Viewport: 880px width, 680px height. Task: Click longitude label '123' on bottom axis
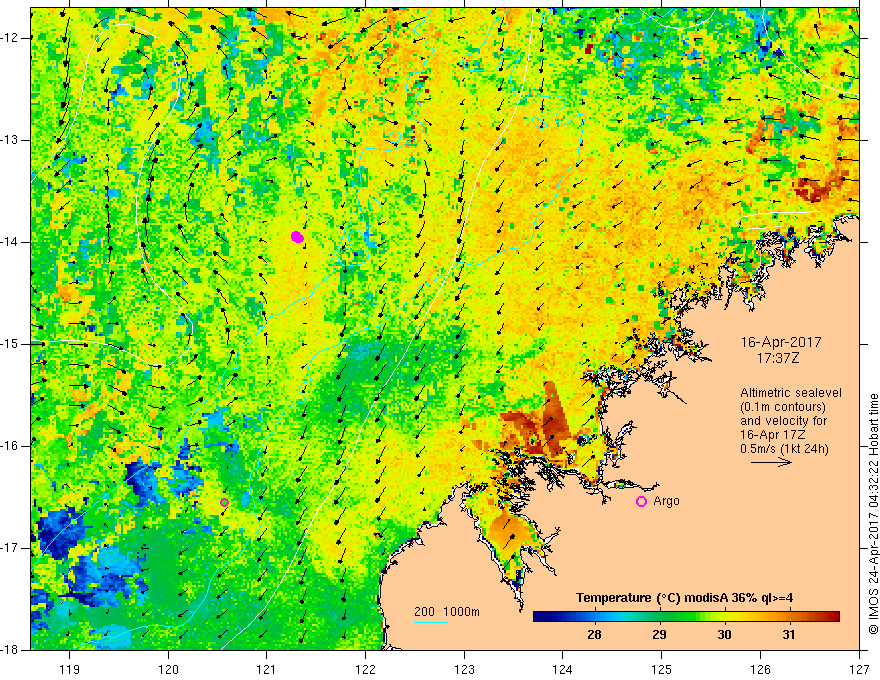[x=464, y=669]
